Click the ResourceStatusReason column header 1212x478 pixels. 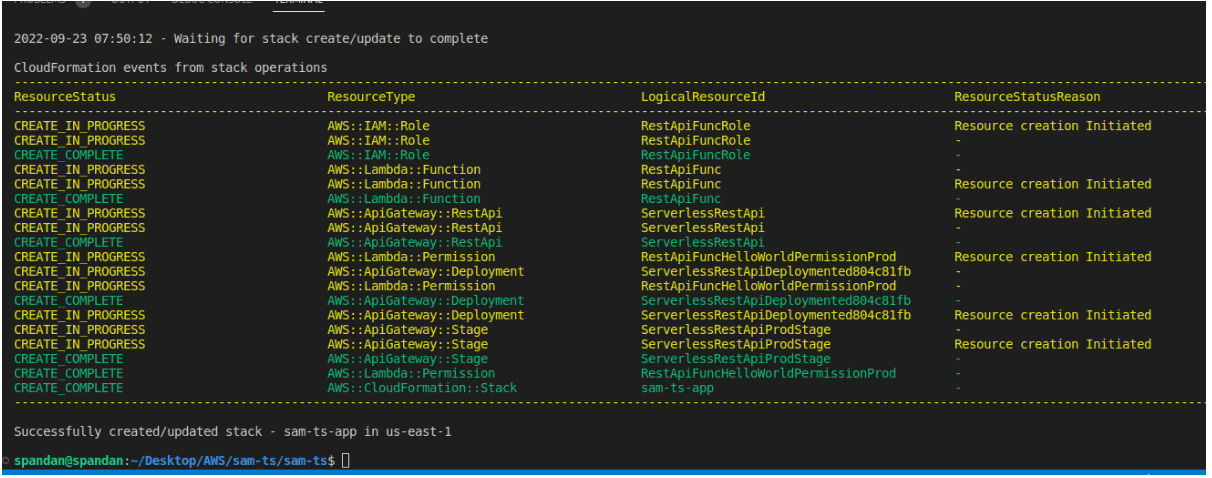click(x=1027, y=97)
